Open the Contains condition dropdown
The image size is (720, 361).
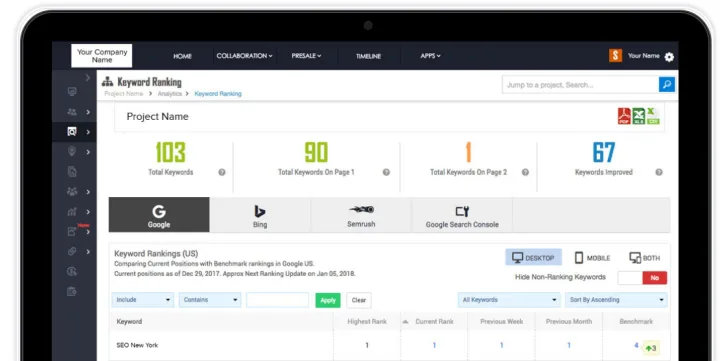(210, 300)
